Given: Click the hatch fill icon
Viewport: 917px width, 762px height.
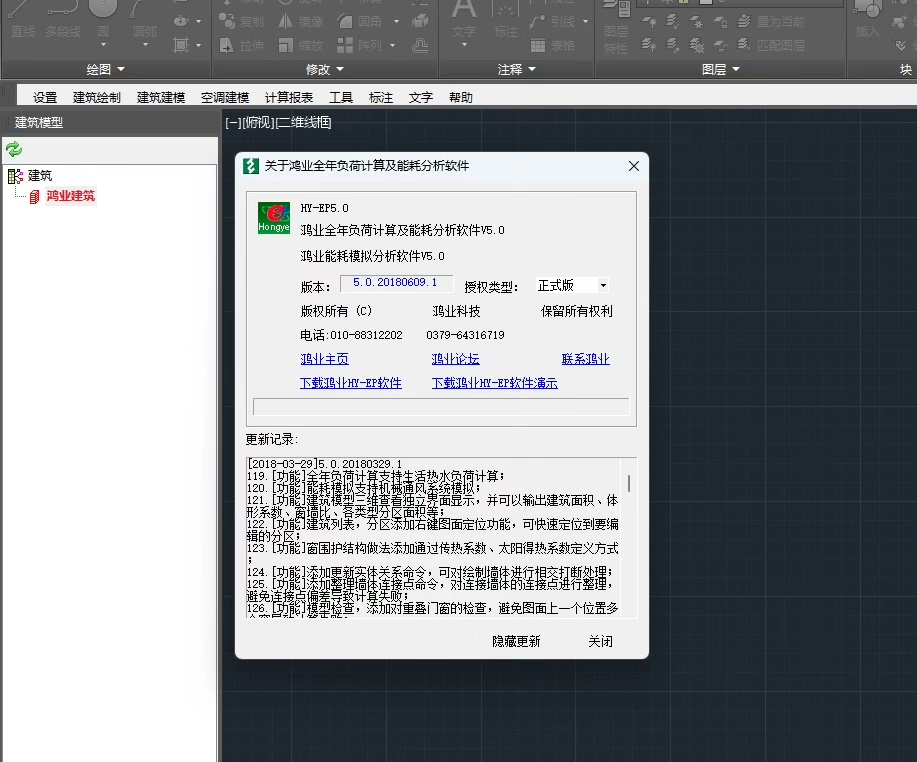Looking at the screenshot, I should pyautogui.click(x=181, y=45).
